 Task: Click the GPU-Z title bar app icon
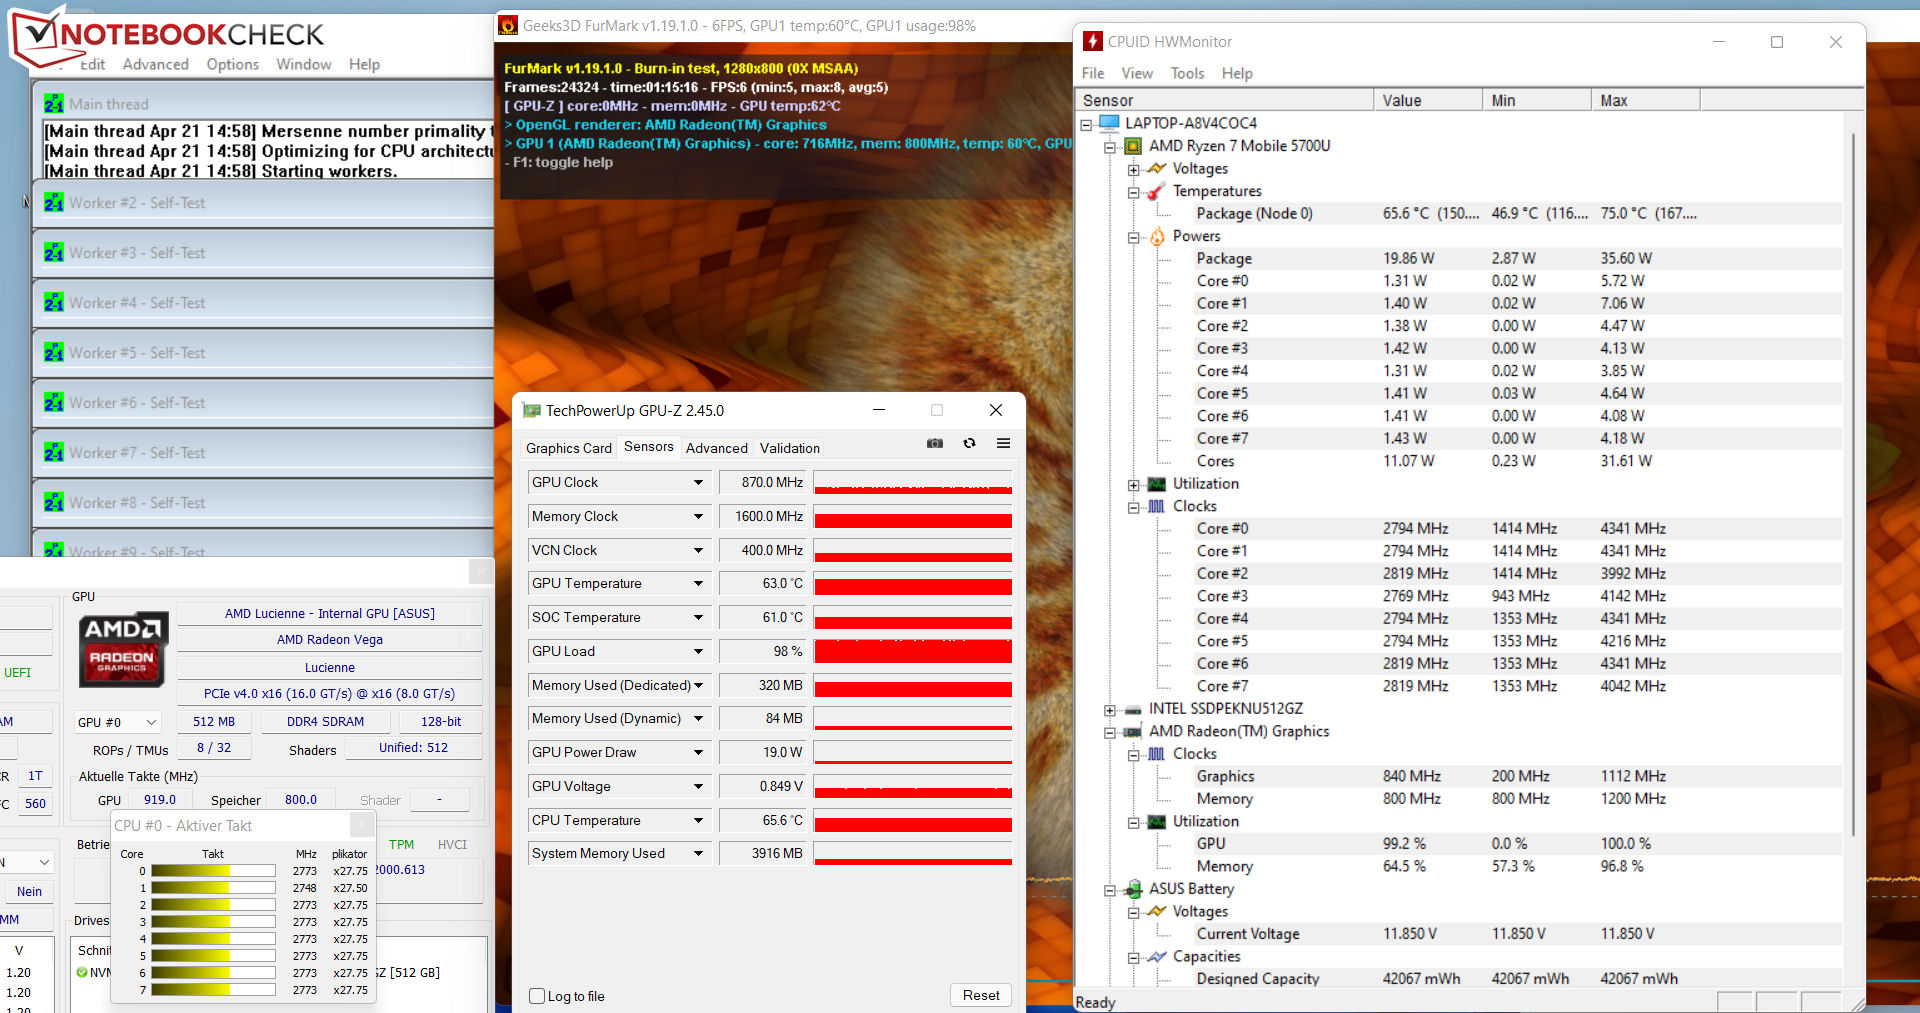pyautogui.click(x=531, y=411)
